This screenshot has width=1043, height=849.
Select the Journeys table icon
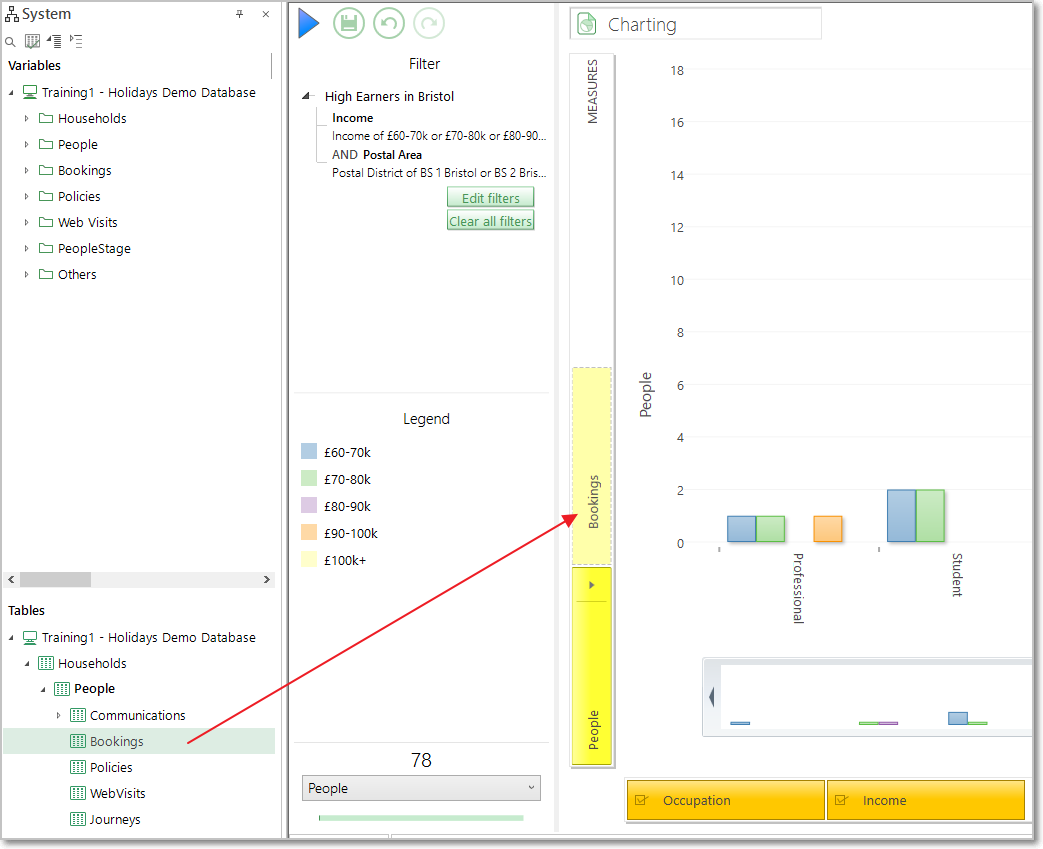78,819
